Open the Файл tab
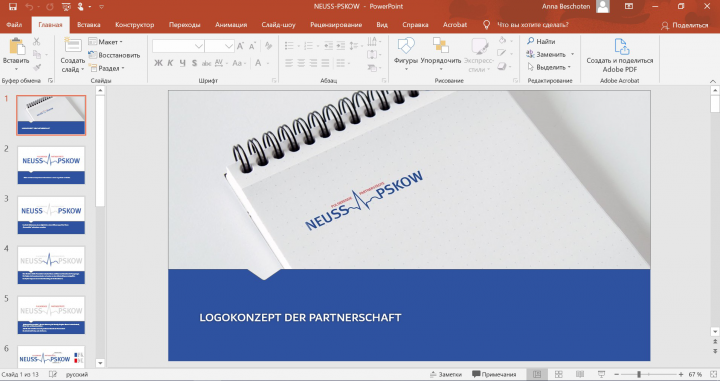The width and height of the screenshot is (720, 381). [14, 25]
